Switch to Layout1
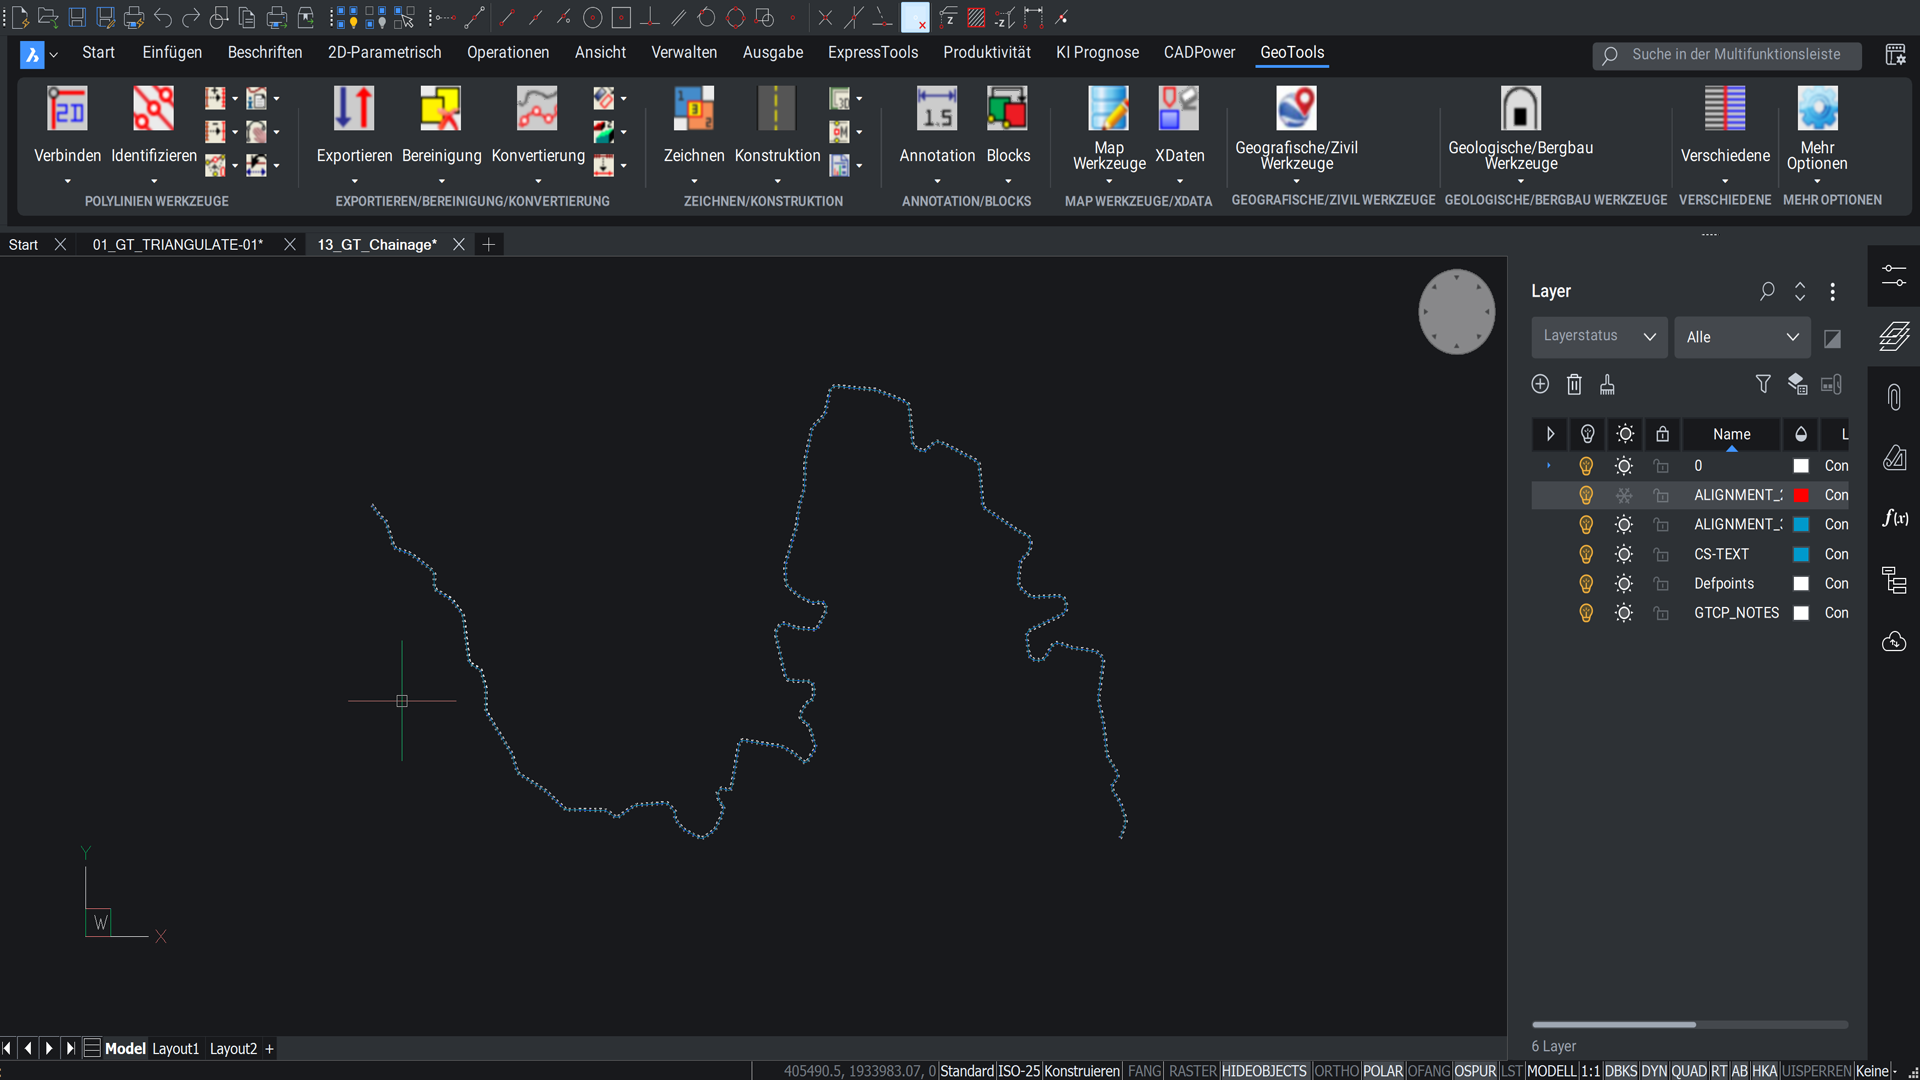Screen dimensions: 1920x1080 click(175, 1049)
